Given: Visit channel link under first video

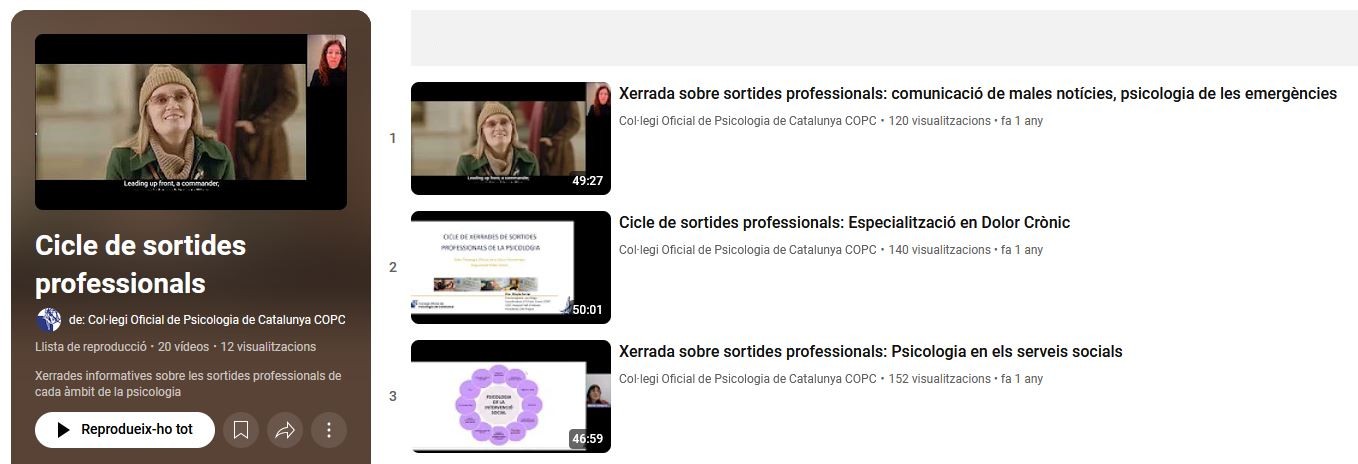Looking at the screenshot, I should coord(748,121).
